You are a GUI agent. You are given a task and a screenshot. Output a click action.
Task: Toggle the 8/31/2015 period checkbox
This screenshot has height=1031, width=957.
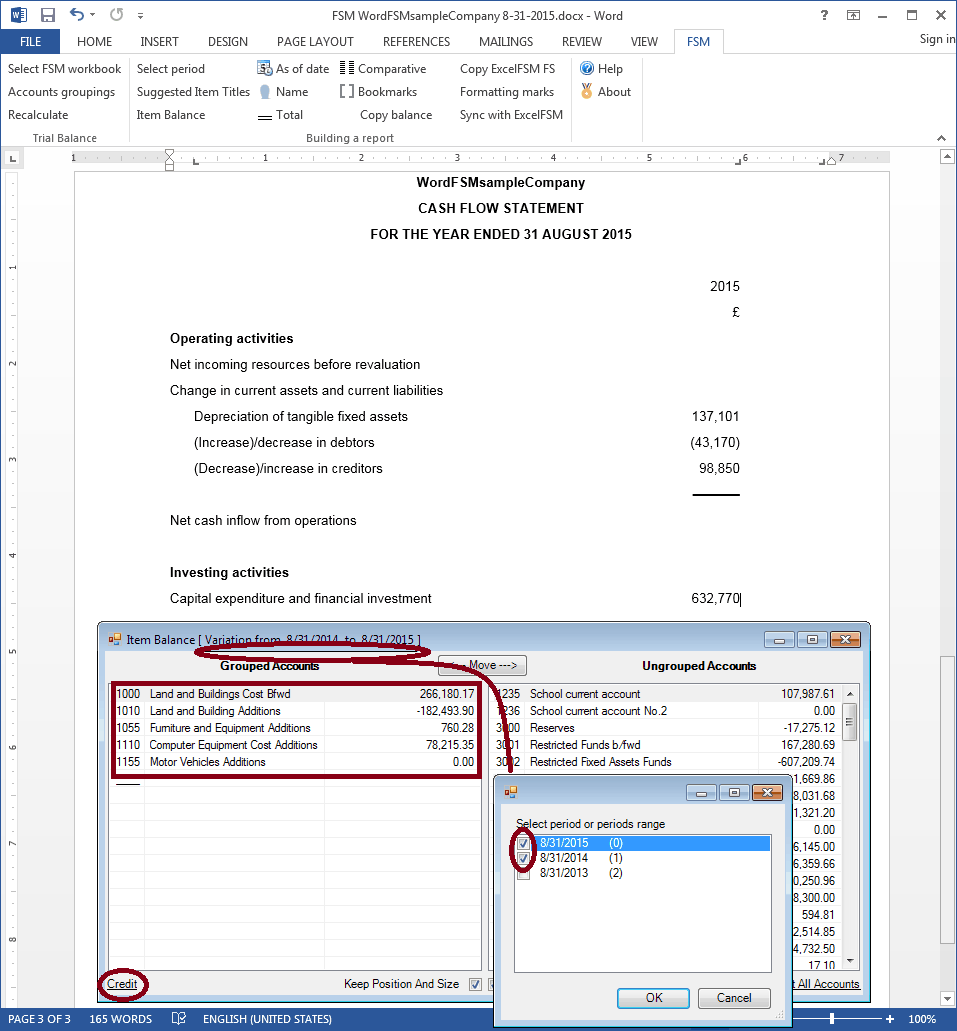[524, 843]
